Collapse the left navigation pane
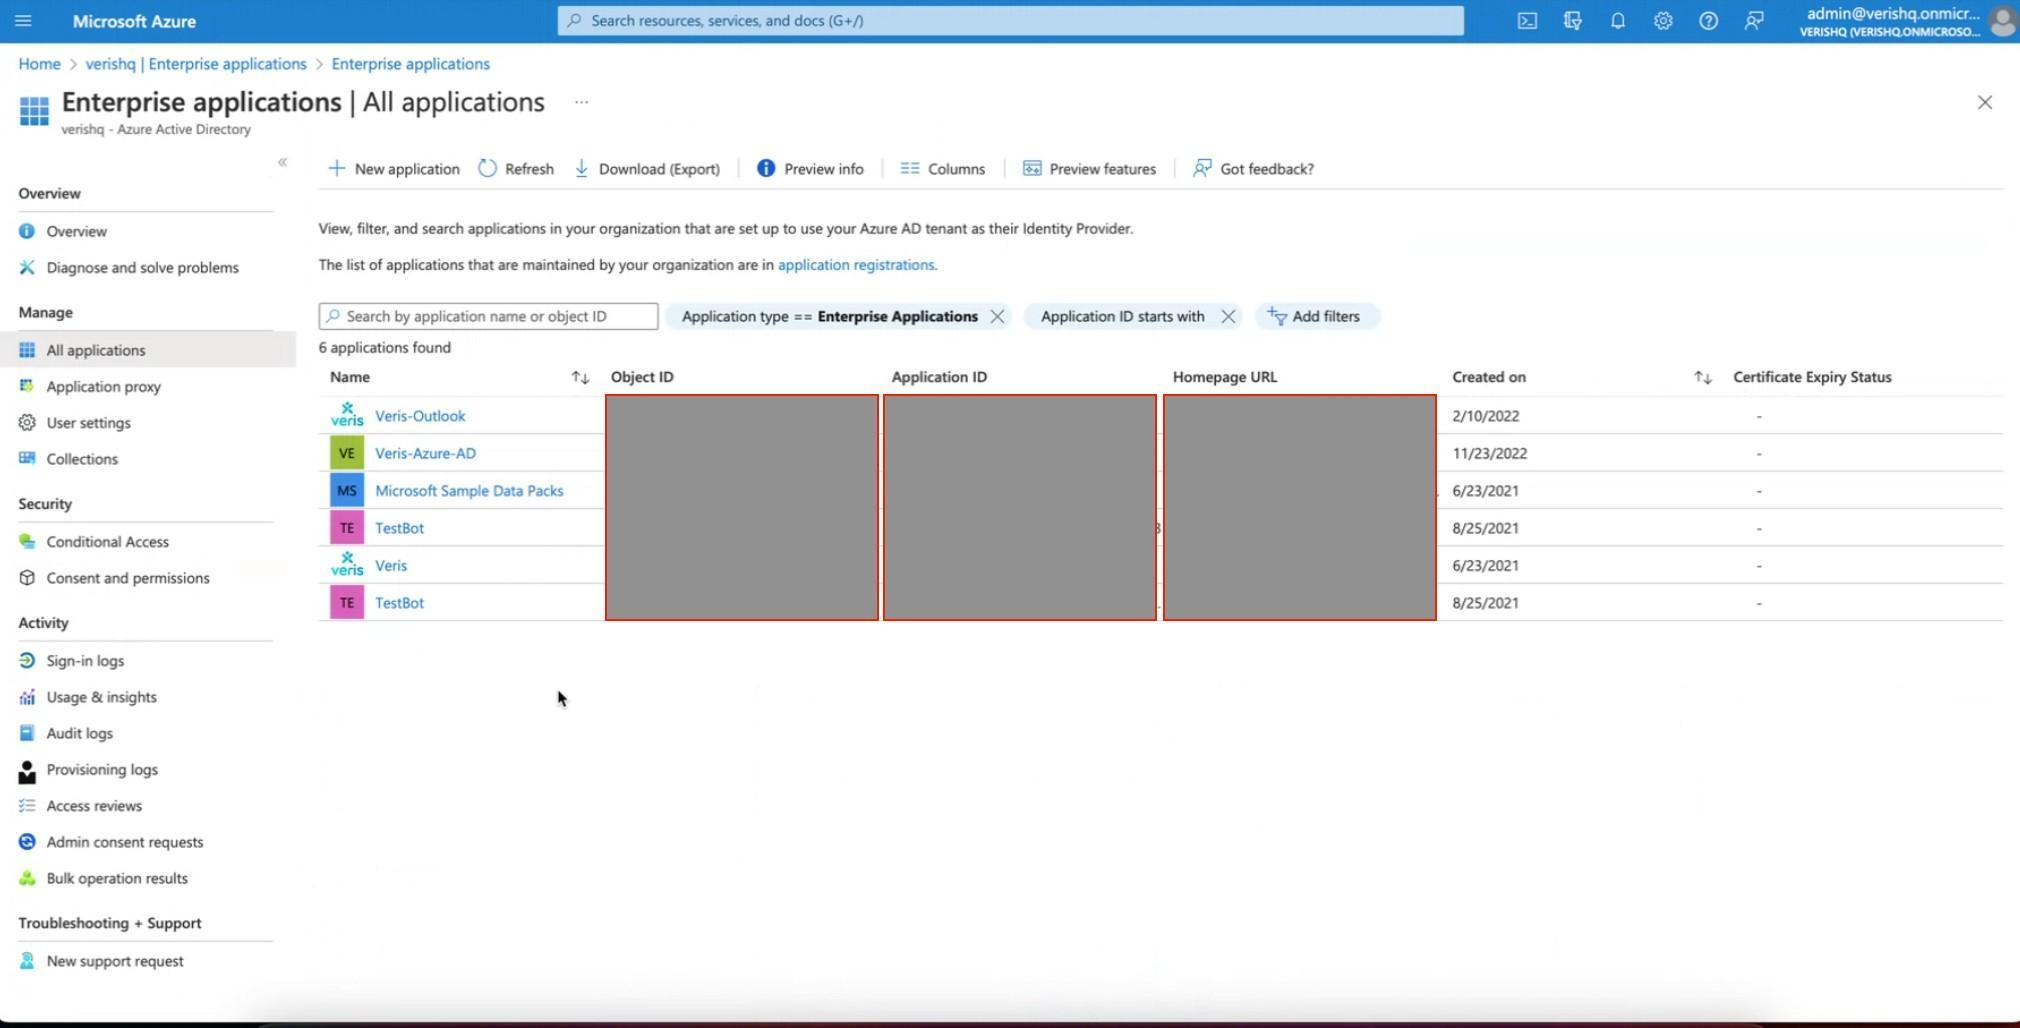2020x1028 pixels. coord(282,162)
